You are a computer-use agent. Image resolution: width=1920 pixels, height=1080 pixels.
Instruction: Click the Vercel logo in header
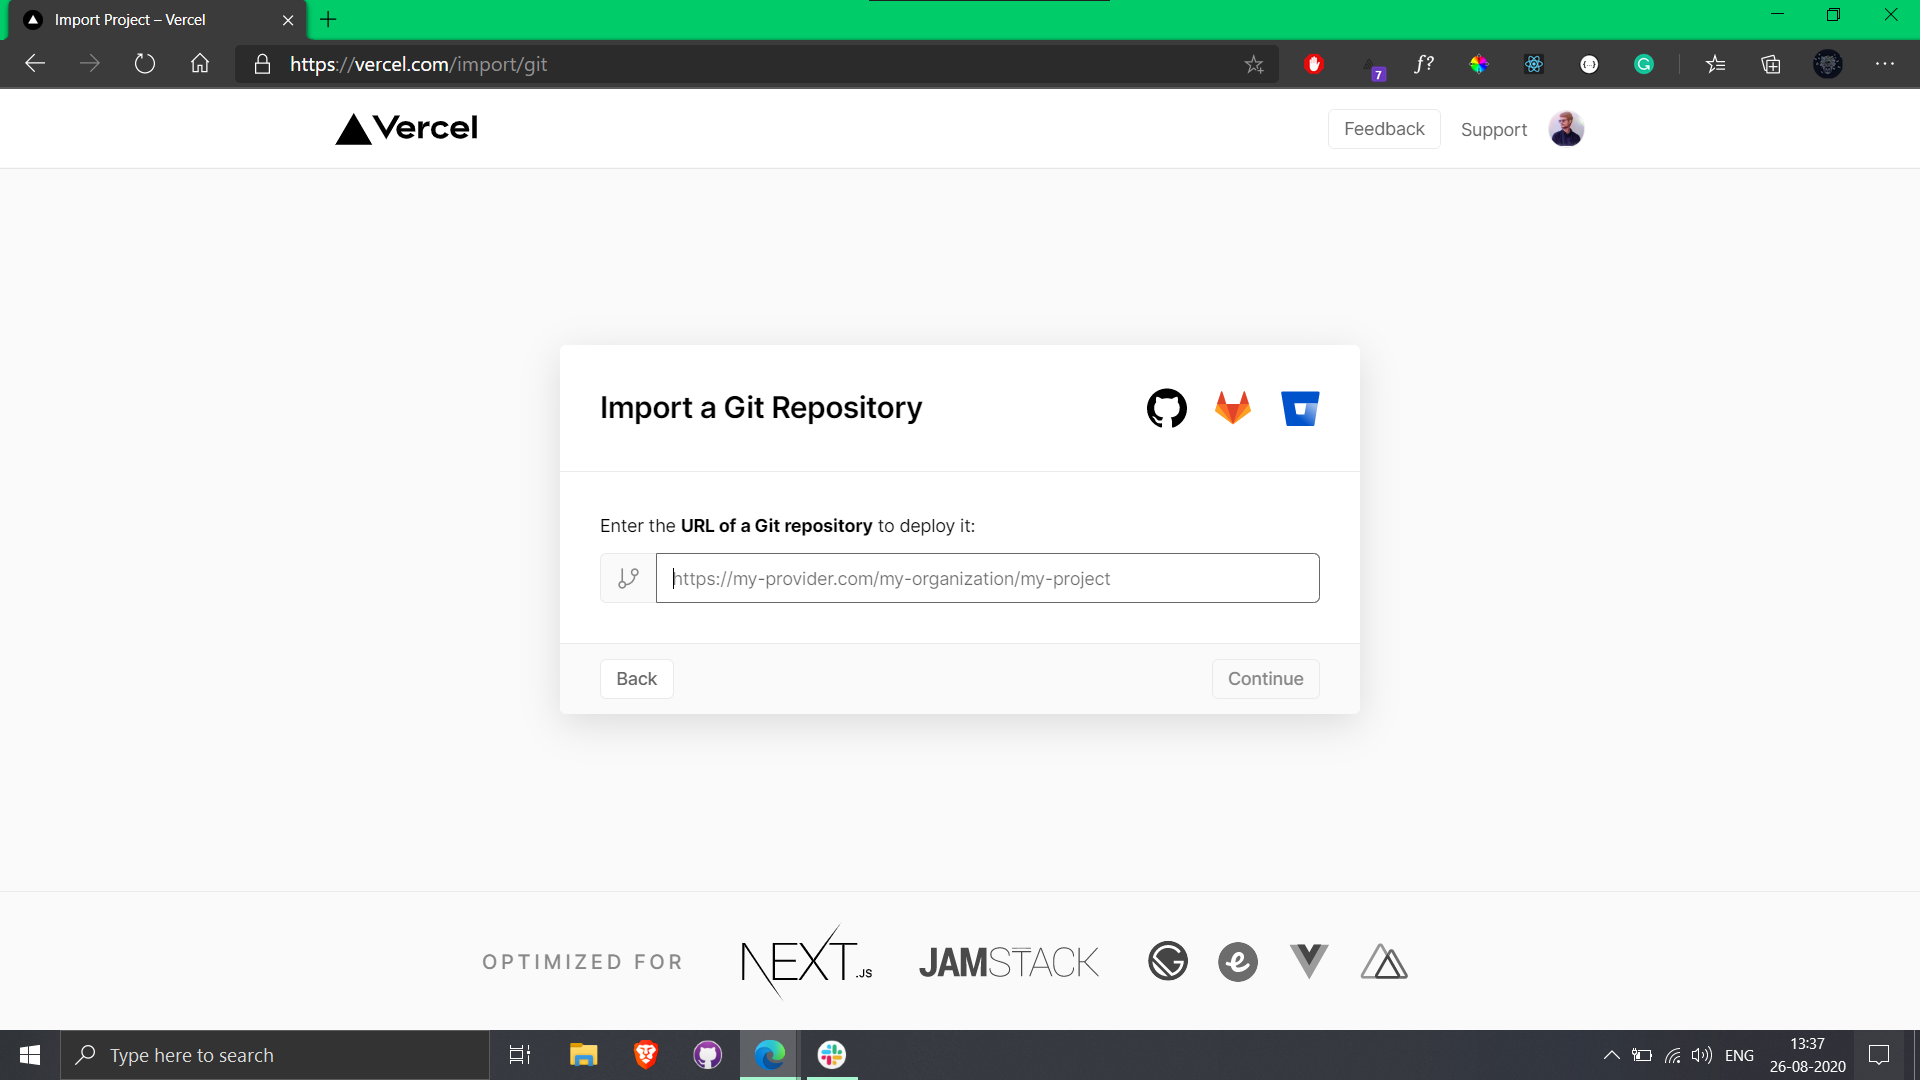pyautogui.click(x=407, y=129)
